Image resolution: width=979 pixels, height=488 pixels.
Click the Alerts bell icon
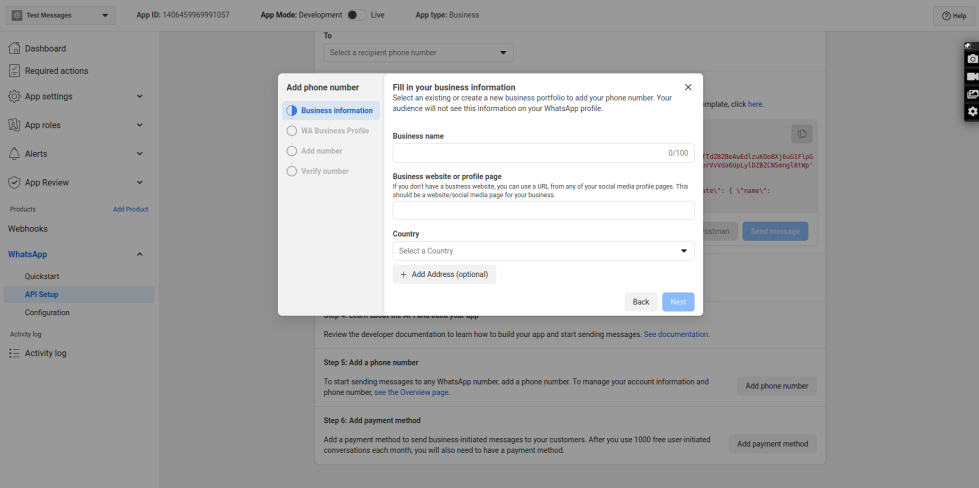click(x=15, y=154)
